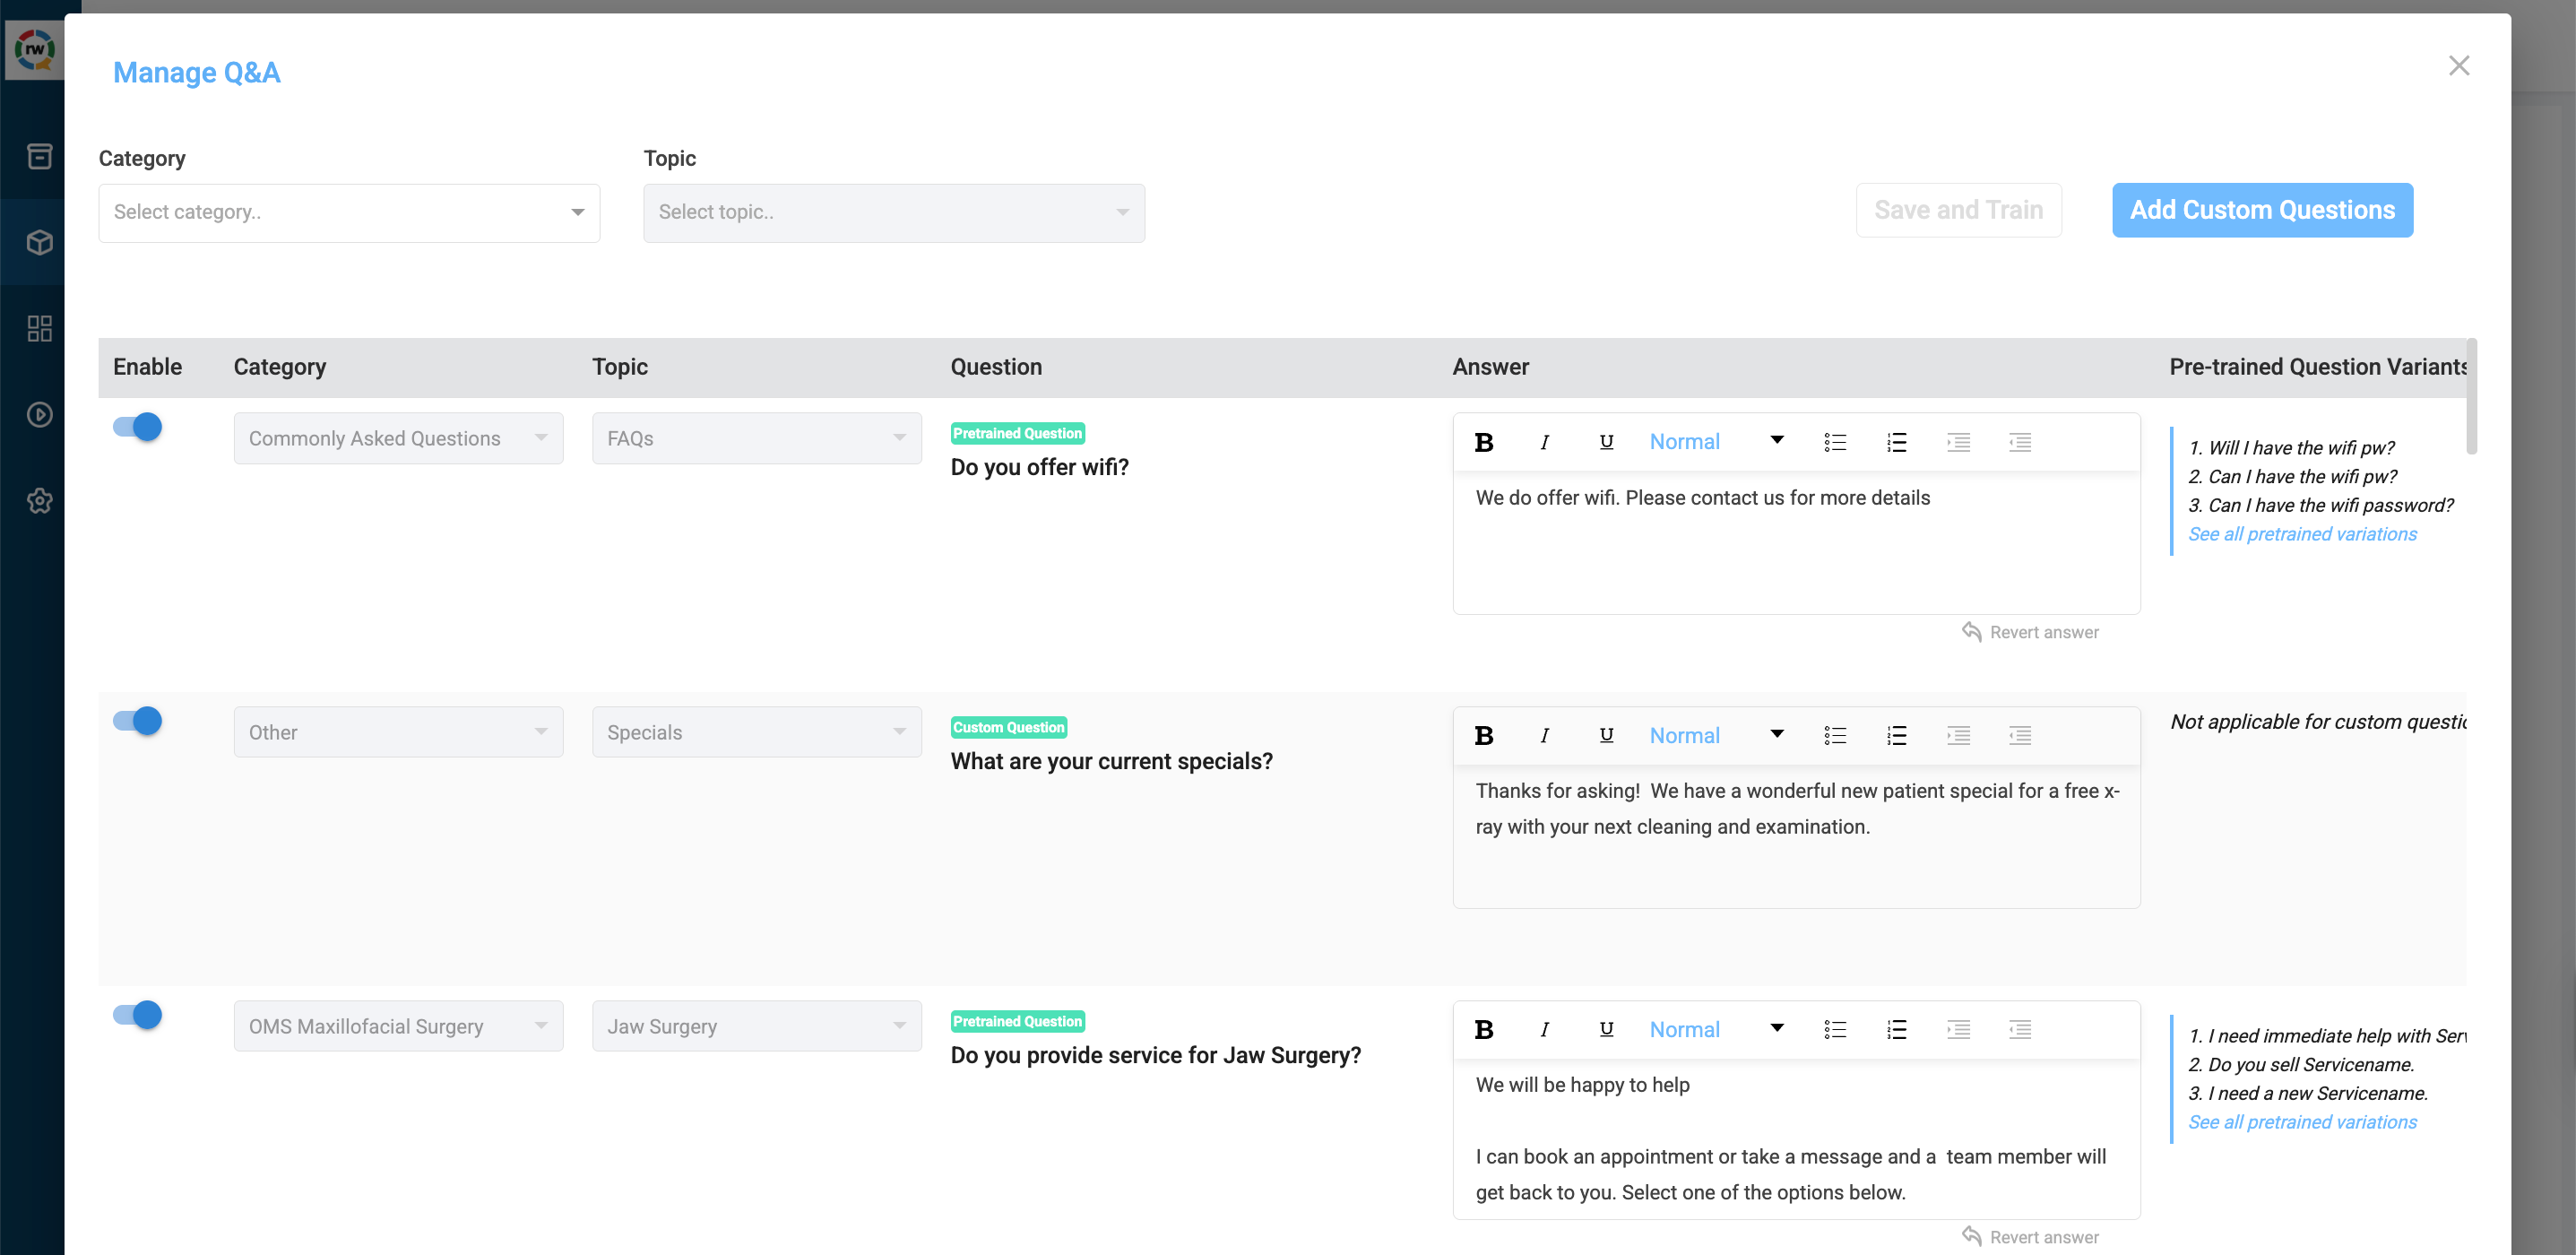Close the Manage Q&A dialog
2576x1255 pixels.
pyautogui.click(x=2459, y=66)
